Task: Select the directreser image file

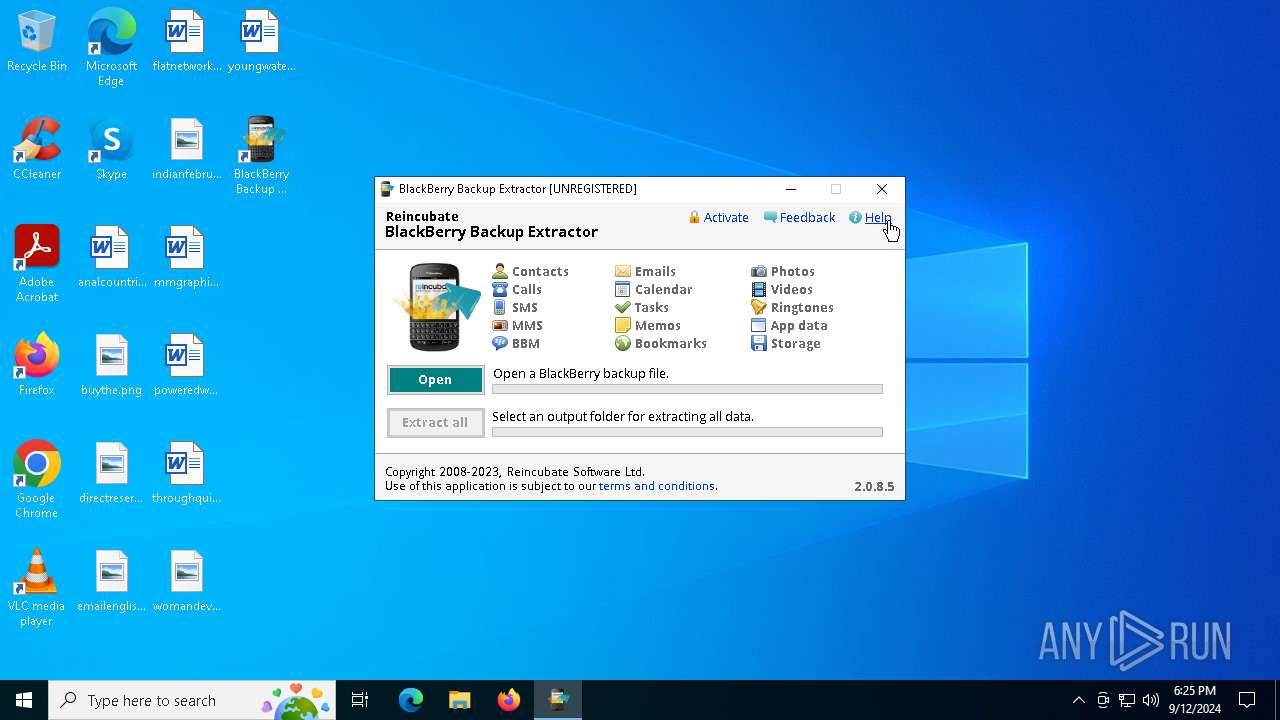Action: point(111,474)
